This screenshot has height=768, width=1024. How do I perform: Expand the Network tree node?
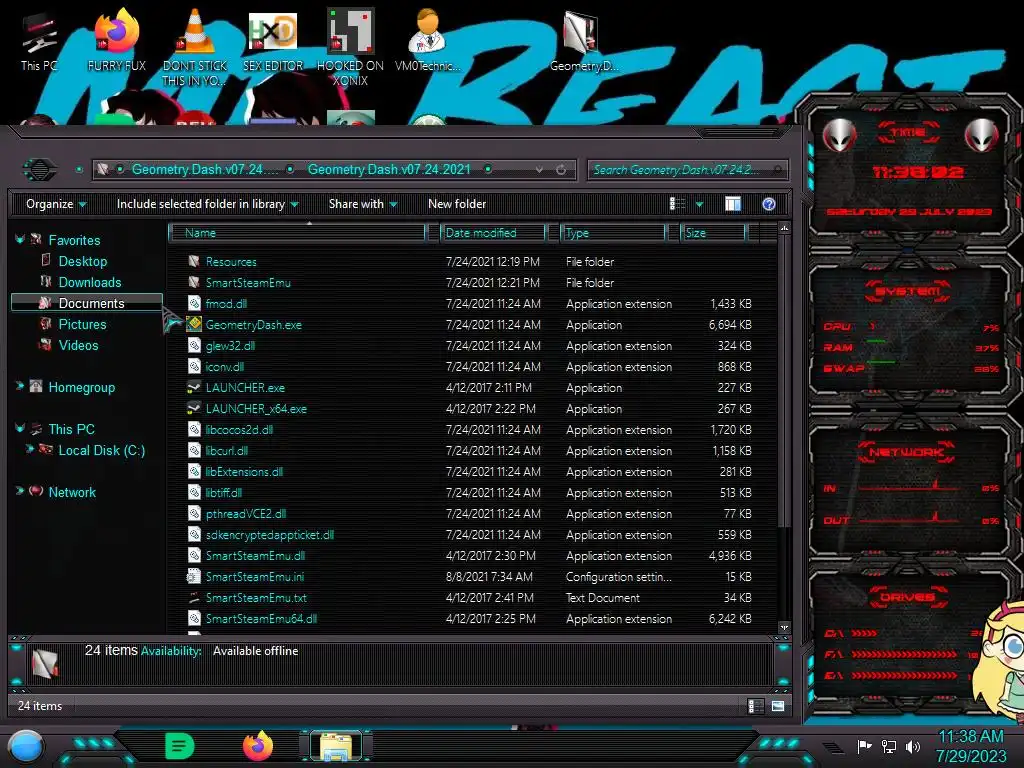coord(20,491)
